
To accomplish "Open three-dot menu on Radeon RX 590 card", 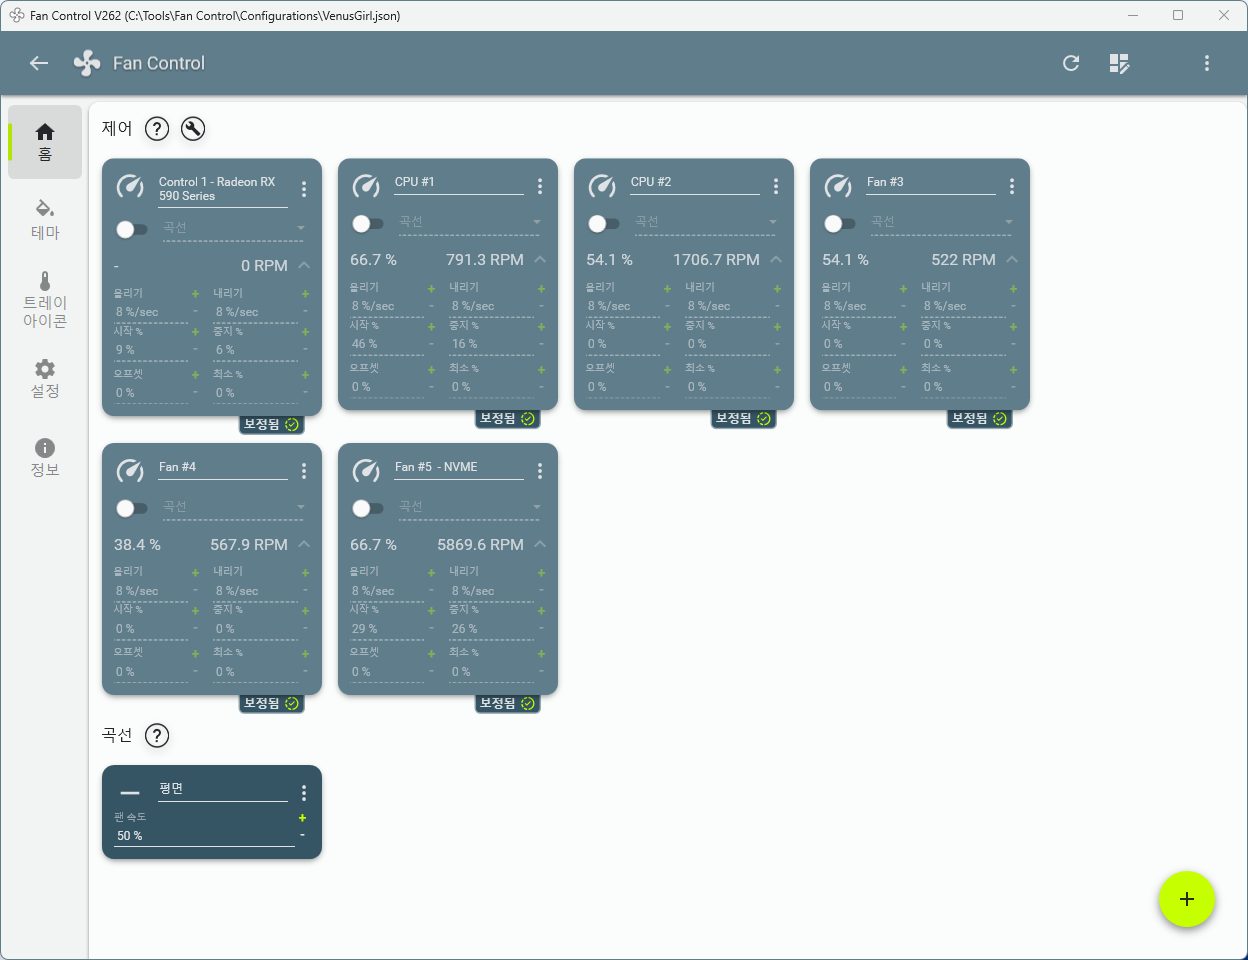I will click(304, 189).
